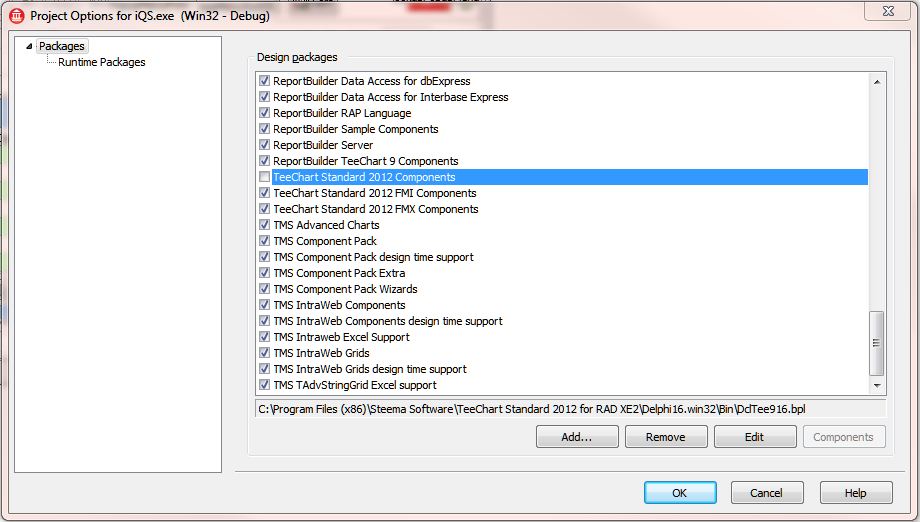920x522 pixels.
Task: Uncheck ReportBuilder Sample Components checkbox
Action: pos(265,129)
